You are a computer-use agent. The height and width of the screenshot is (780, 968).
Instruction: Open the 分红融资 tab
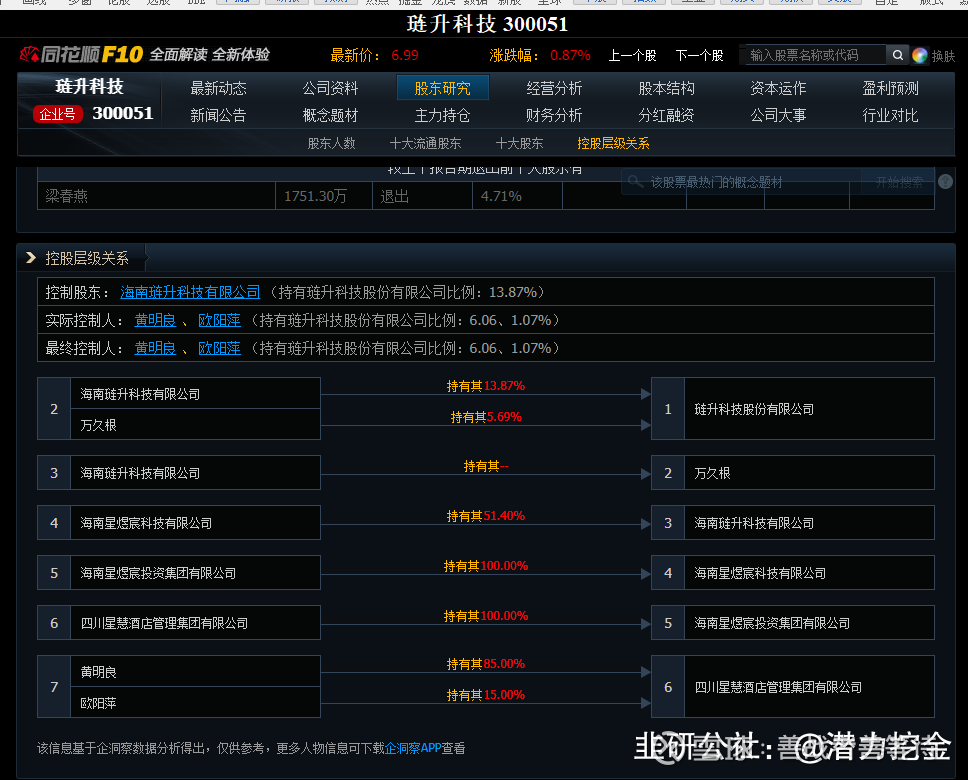pyautogui.click(x=666, y=115)
